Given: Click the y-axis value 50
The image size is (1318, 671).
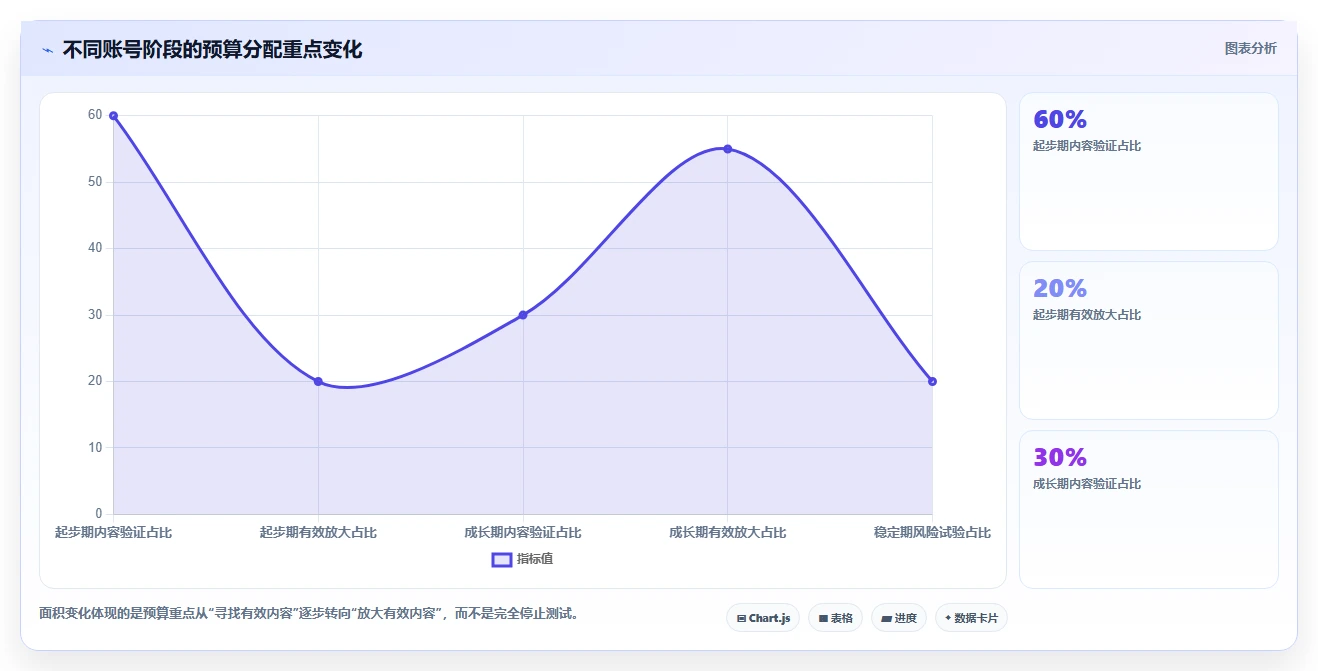Looking at the screenshot, I should tap(95, 182).
